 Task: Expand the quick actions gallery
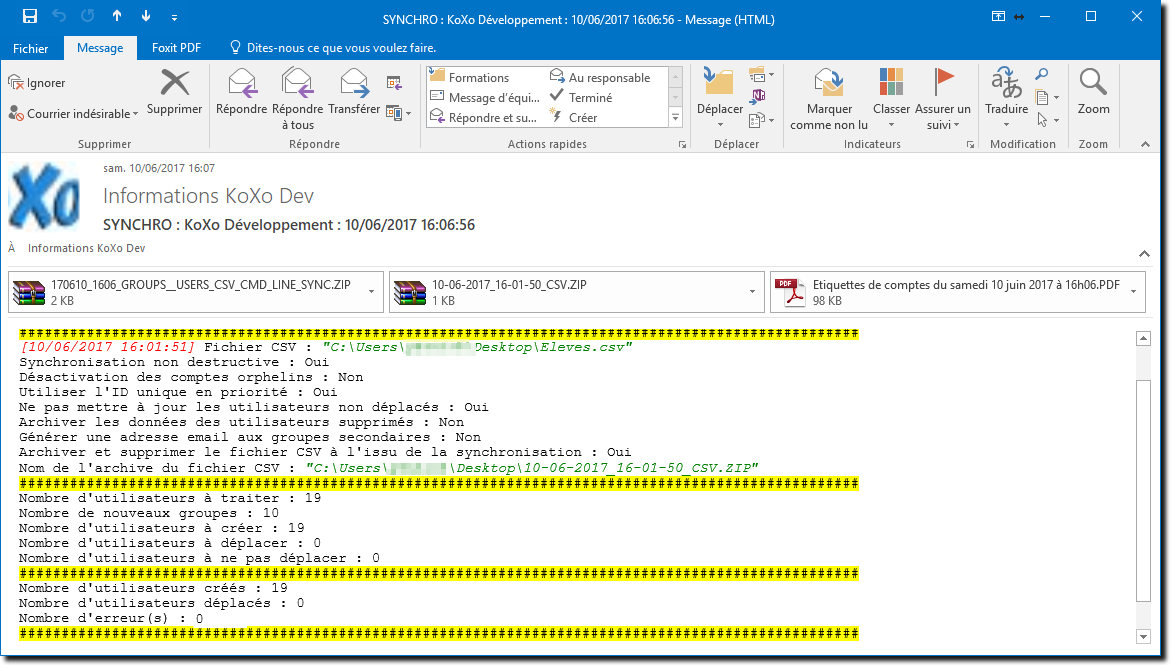coord(675,118)
